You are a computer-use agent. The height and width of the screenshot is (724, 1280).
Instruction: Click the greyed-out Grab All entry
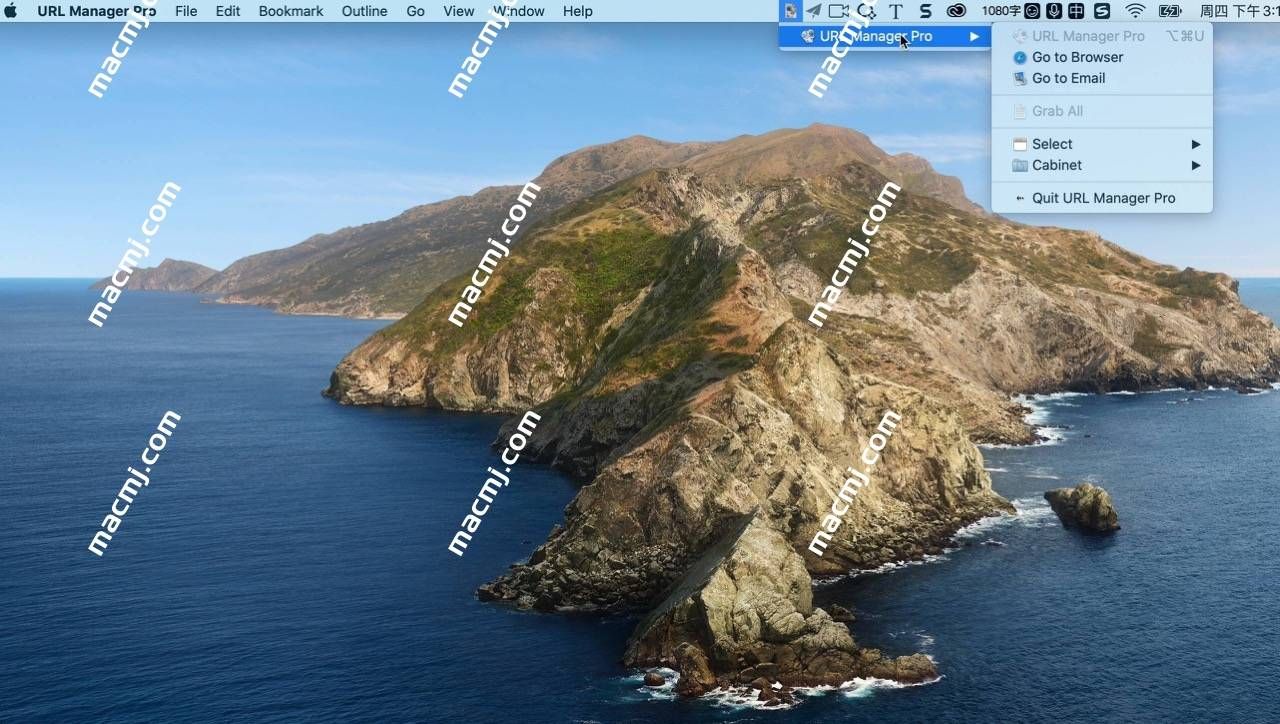coord(1102,111)
